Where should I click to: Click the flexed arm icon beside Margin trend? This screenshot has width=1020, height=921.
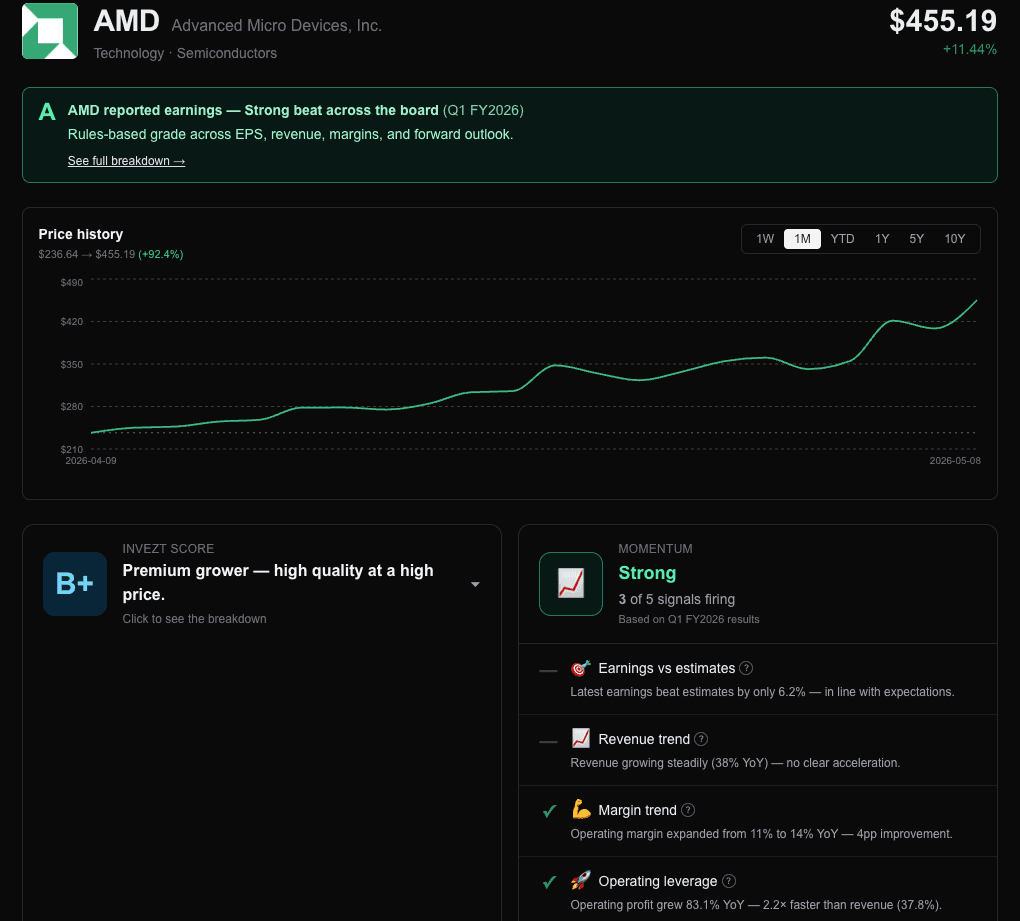coord(580,810)
